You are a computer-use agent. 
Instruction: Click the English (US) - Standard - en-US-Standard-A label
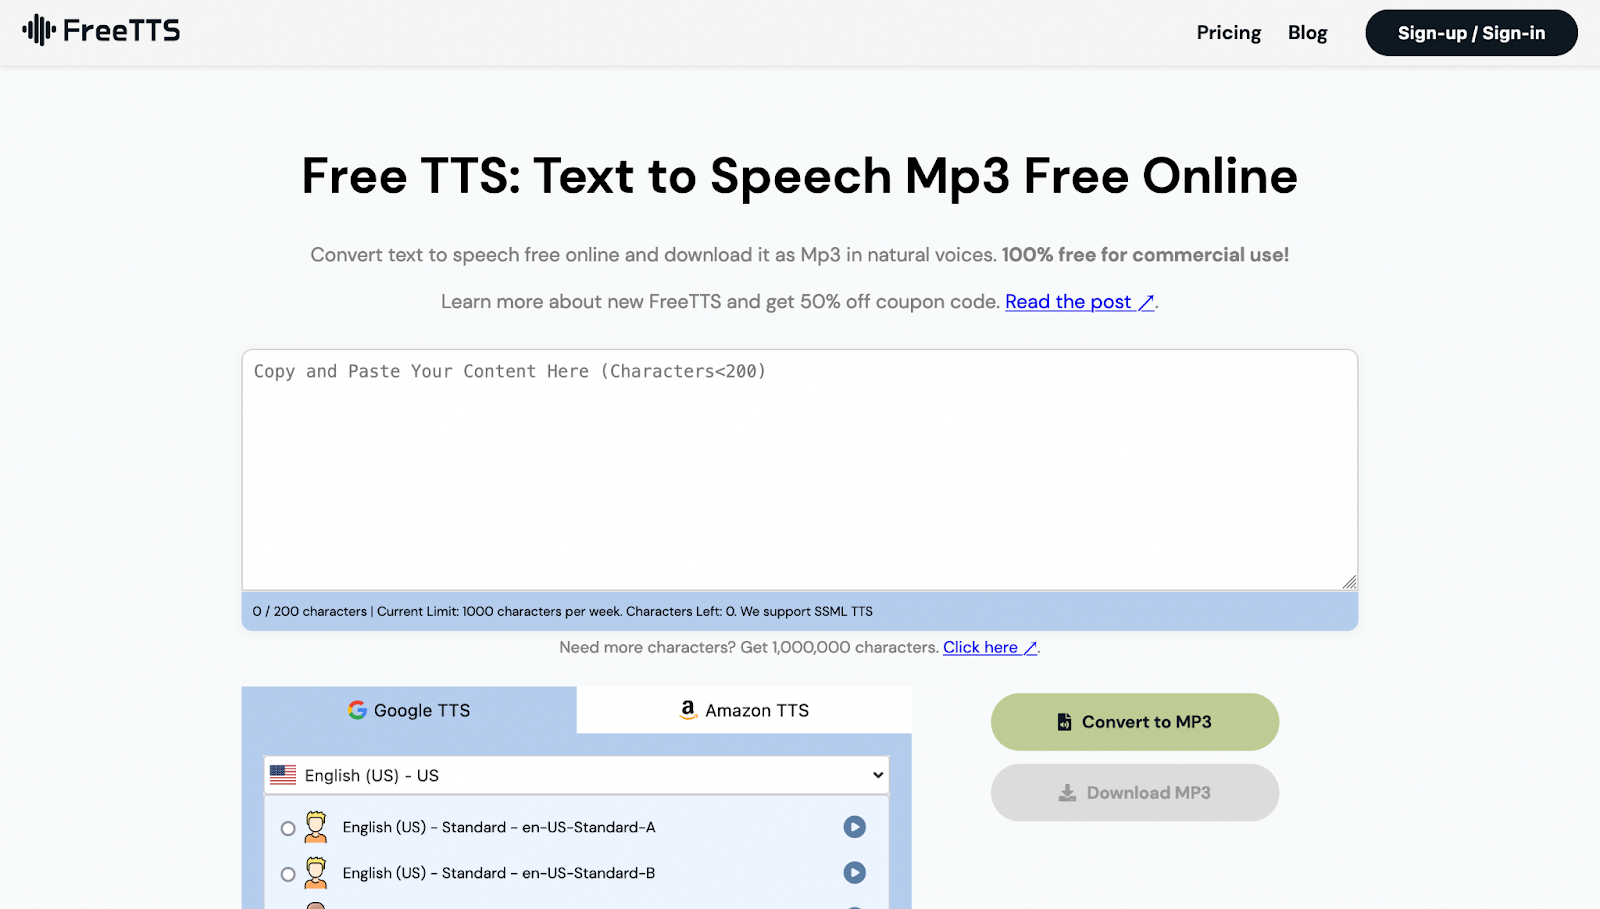click(x=499, y=827)
